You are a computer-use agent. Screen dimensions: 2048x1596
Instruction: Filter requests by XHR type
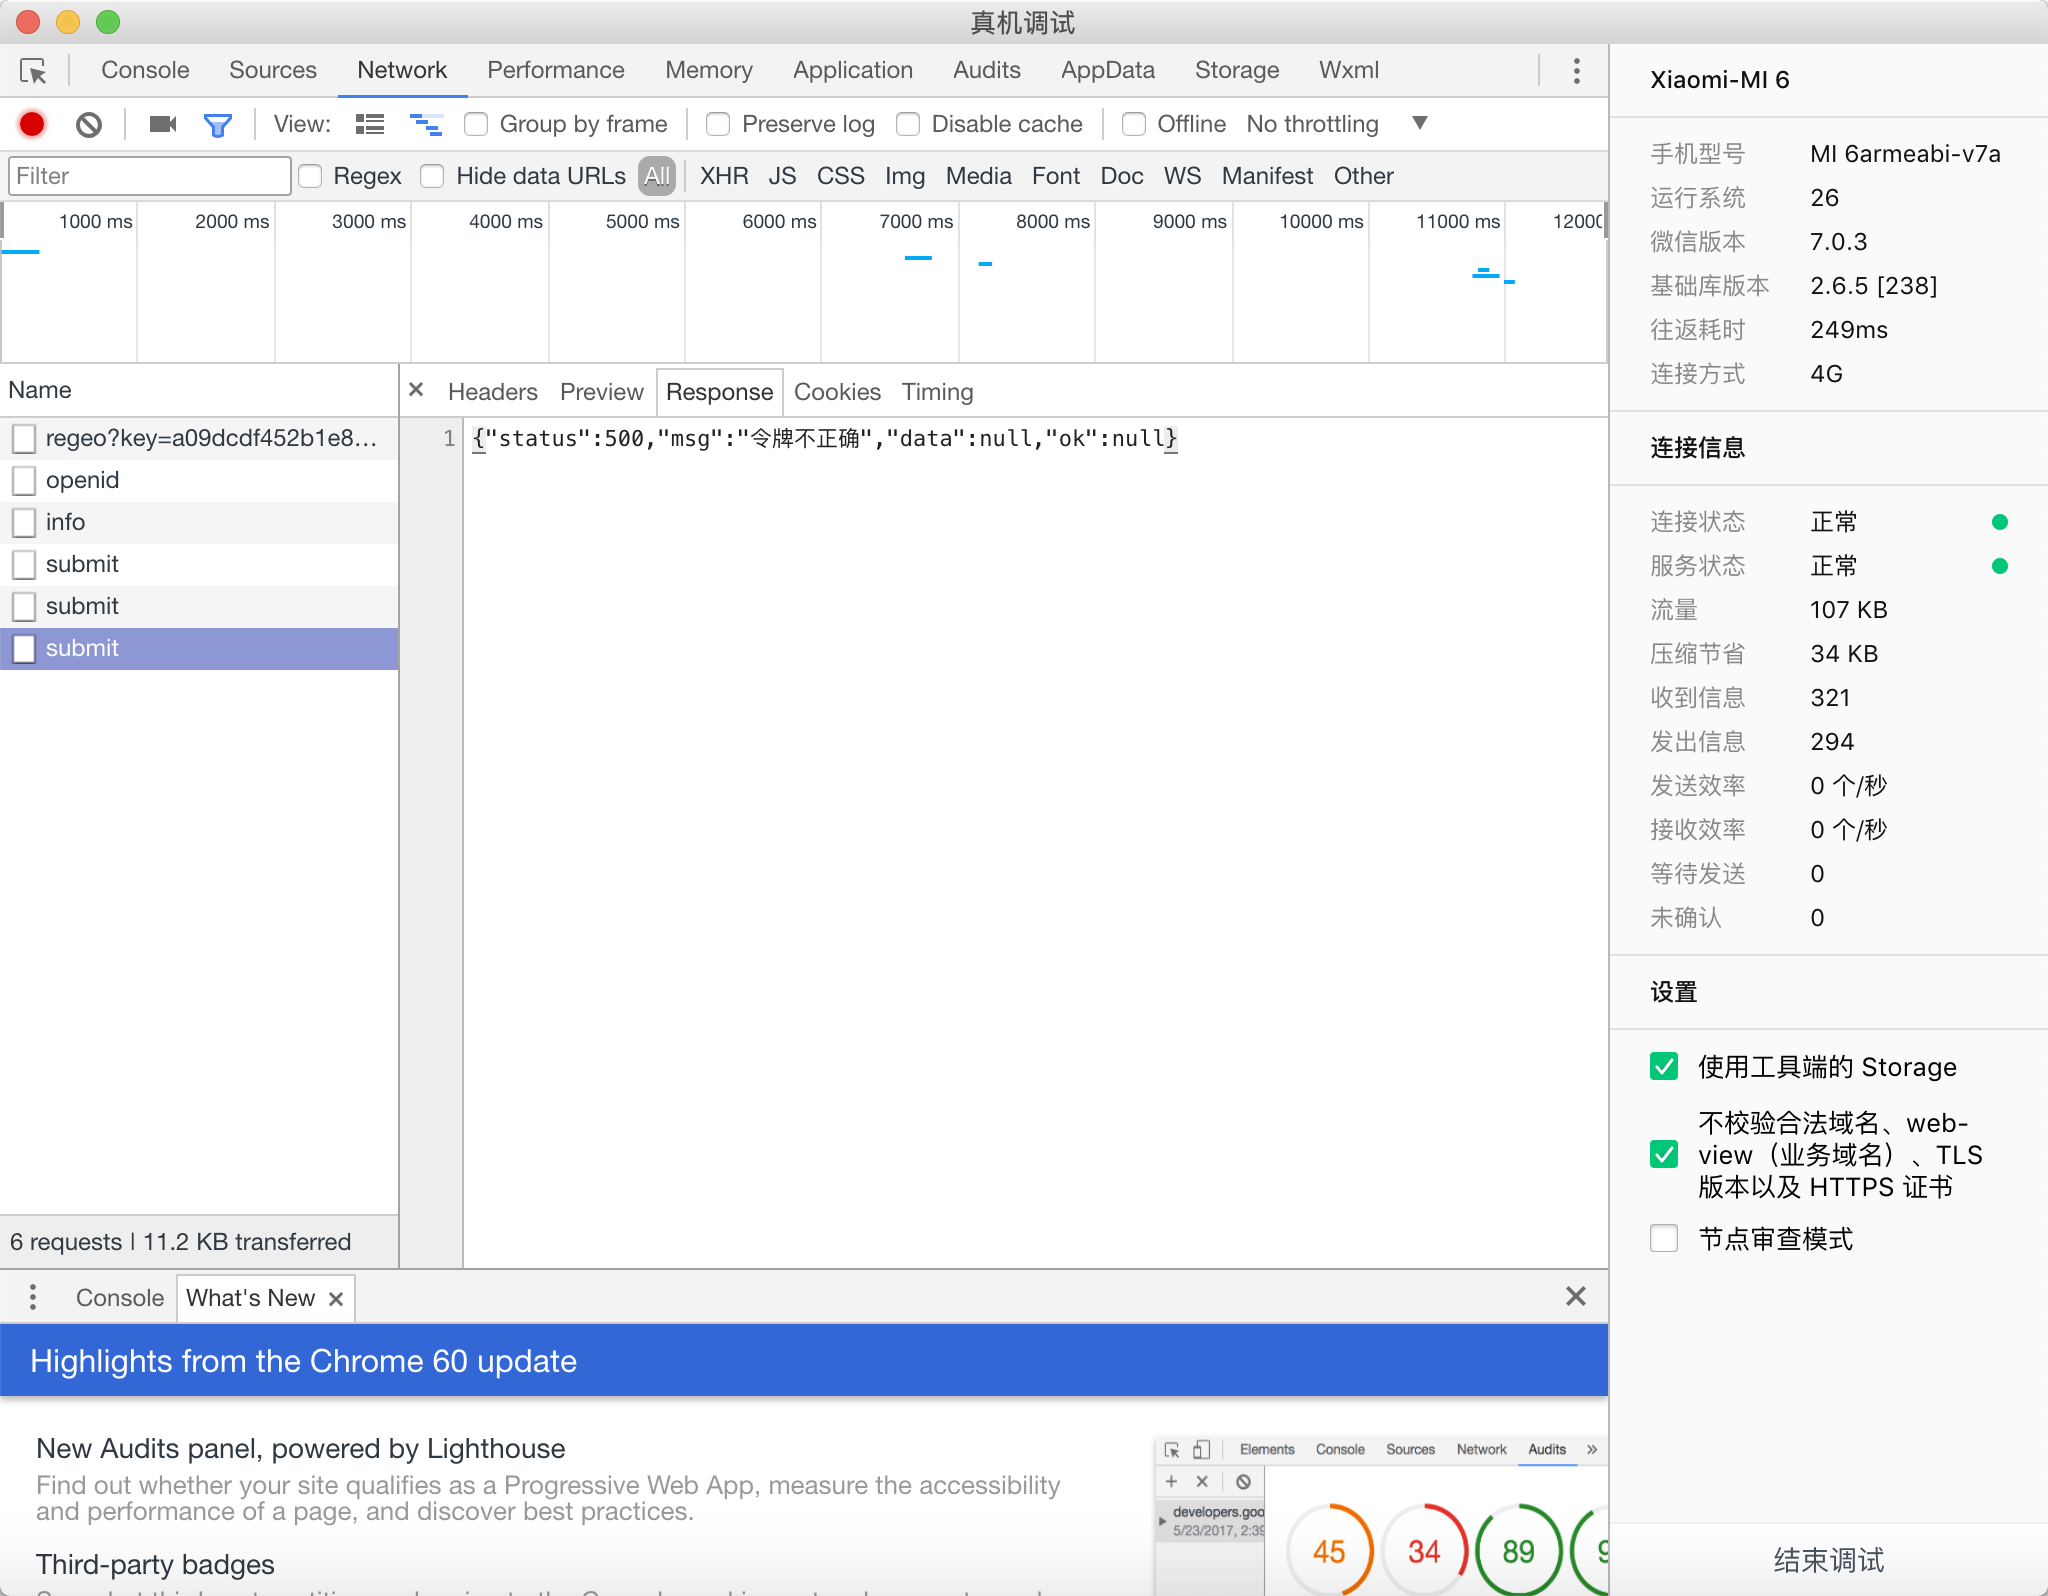pyautogui.click(x=723, y=176)
